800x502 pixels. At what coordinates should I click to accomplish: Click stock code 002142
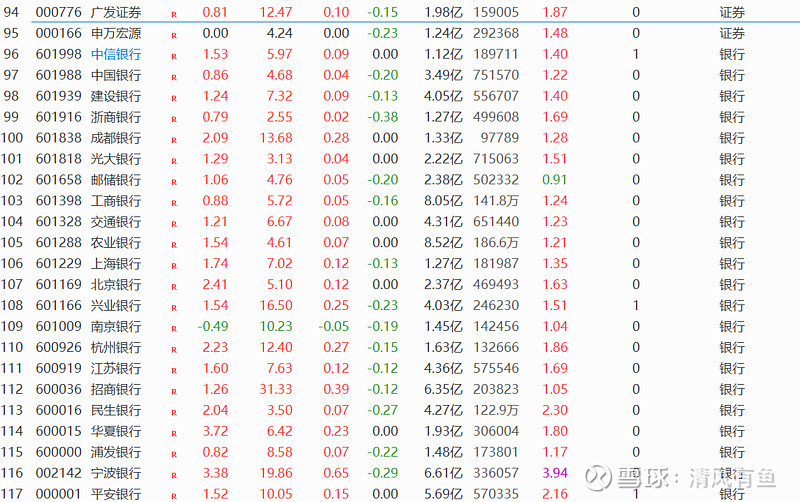(x=59, y=473)
